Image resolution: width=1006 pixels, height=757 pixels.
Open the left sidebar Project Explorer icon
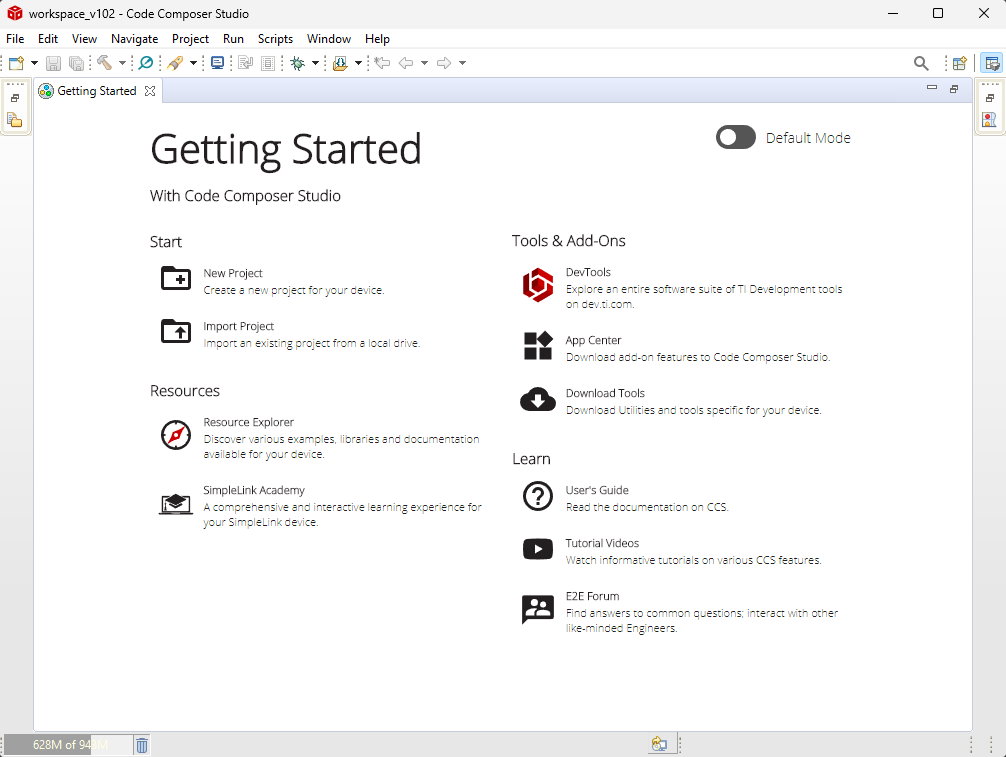pyautogui.click(x=15, y=120)
